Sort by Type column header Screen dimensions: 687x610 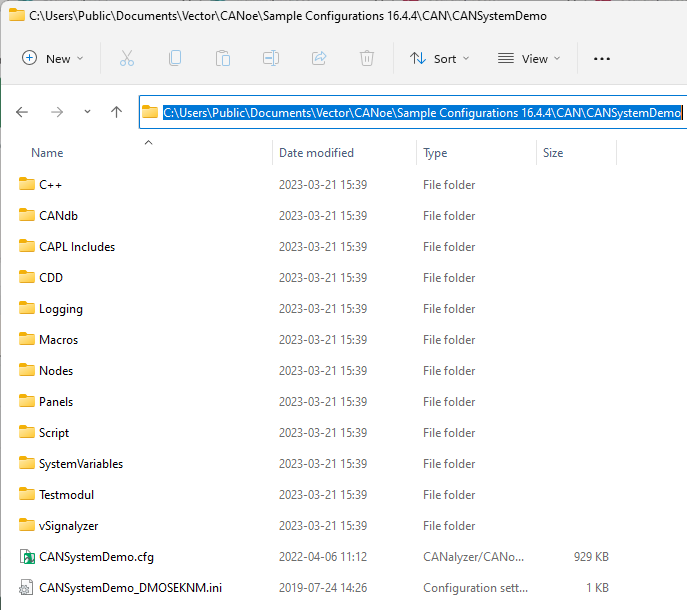(x=435, y=153)
